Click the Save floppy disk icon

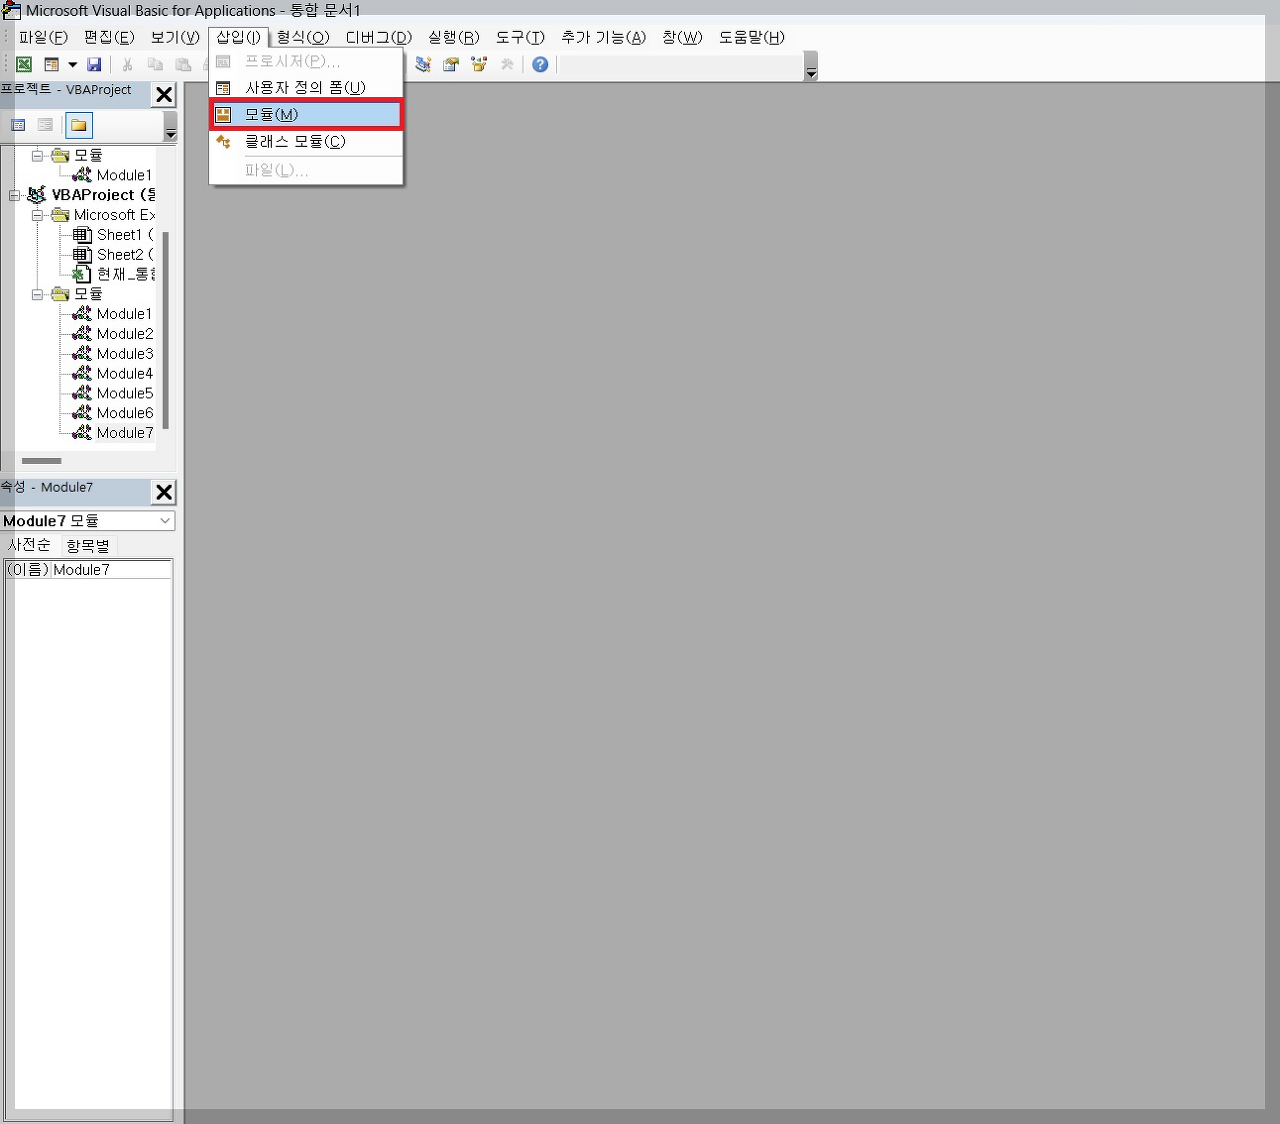coord(94,64)
